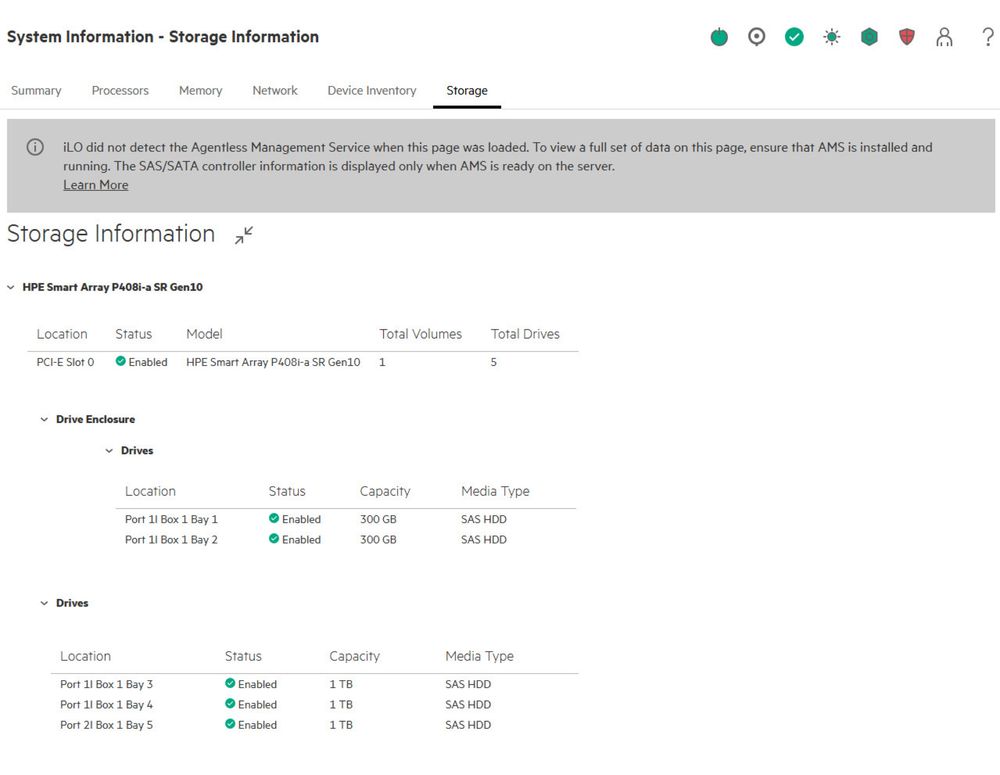Click the 1 TB capacity of Bay 3

pyautogui.click(x=341, y=684)
